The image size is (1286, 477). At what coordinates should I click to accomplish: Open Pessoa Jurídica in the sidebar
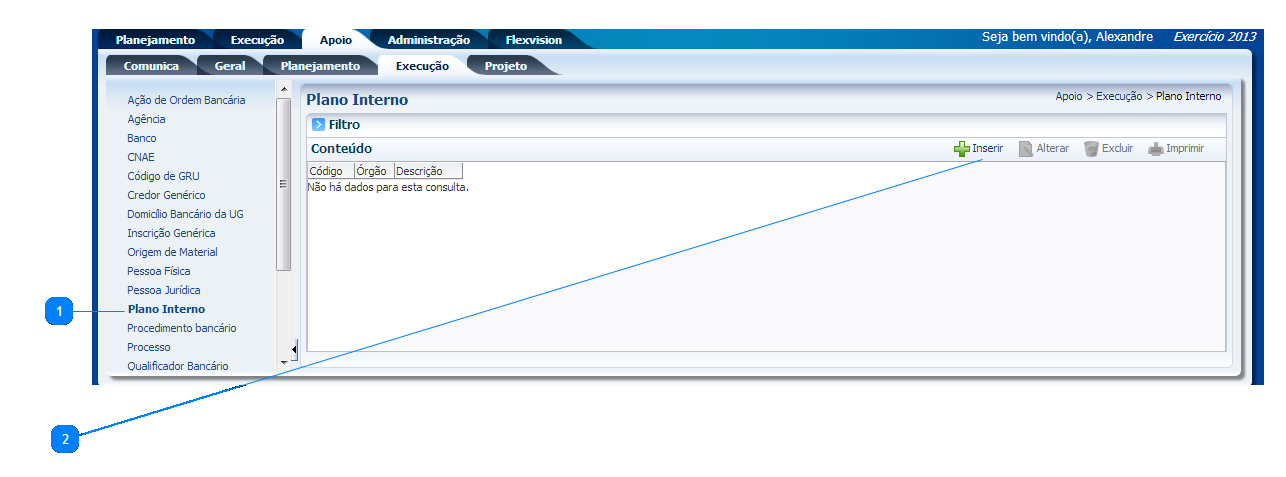(x=163, y=290)
